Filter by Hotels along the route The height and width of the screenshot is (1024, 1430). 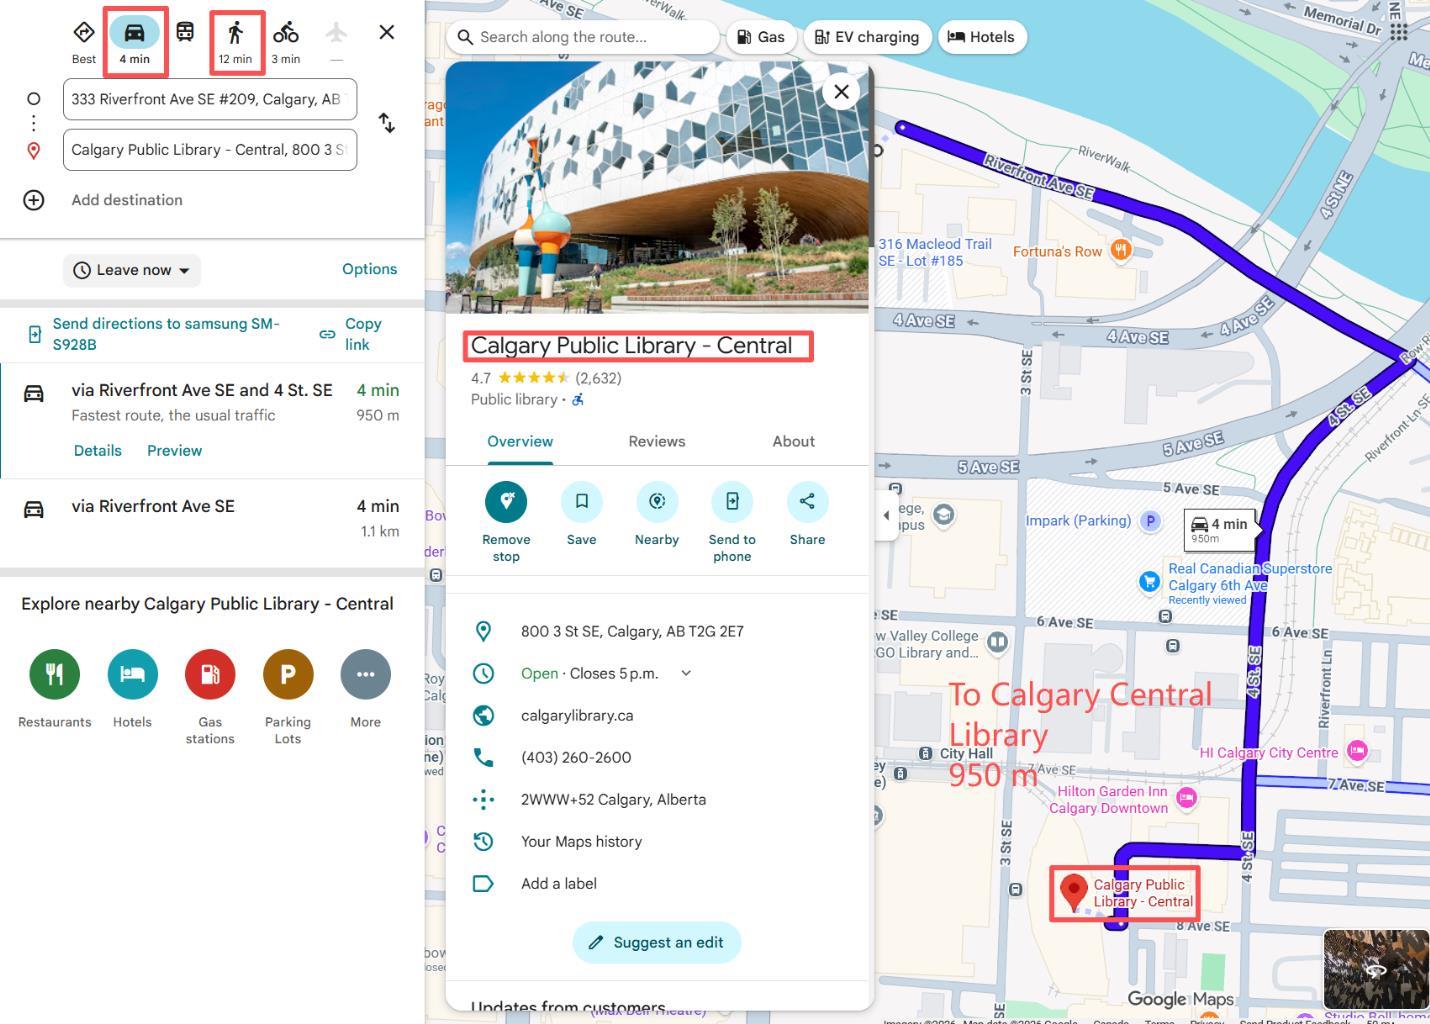pos(981,37)
